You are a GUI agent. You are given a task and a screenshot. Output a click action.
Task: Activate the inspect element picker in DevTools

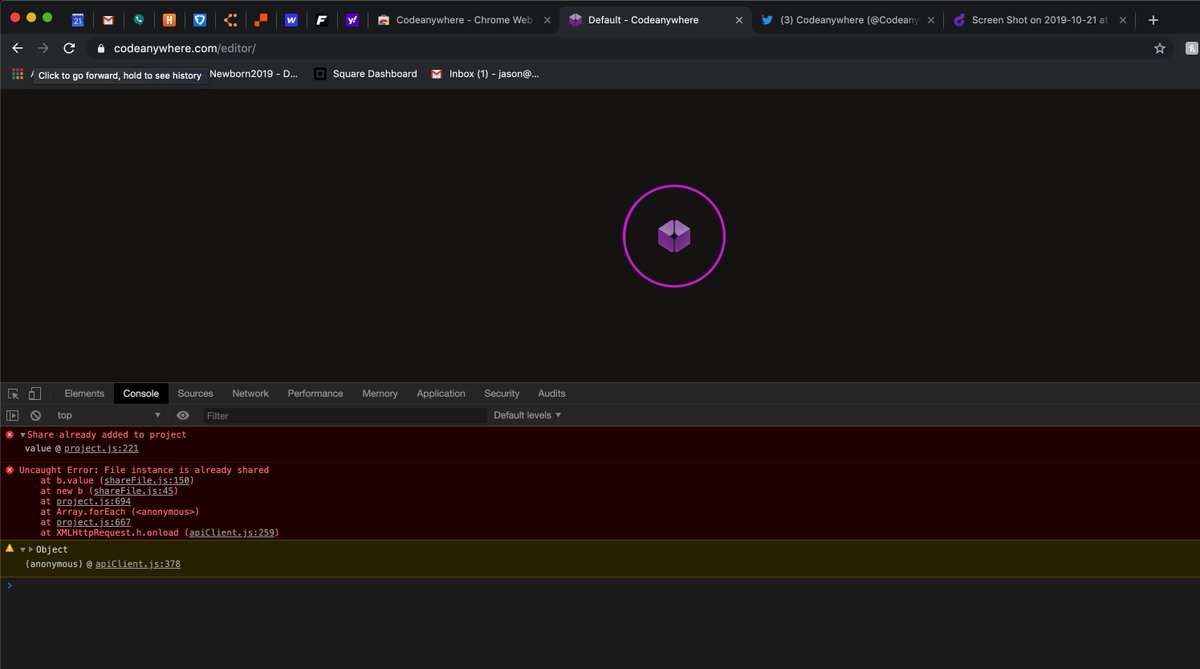13,394
